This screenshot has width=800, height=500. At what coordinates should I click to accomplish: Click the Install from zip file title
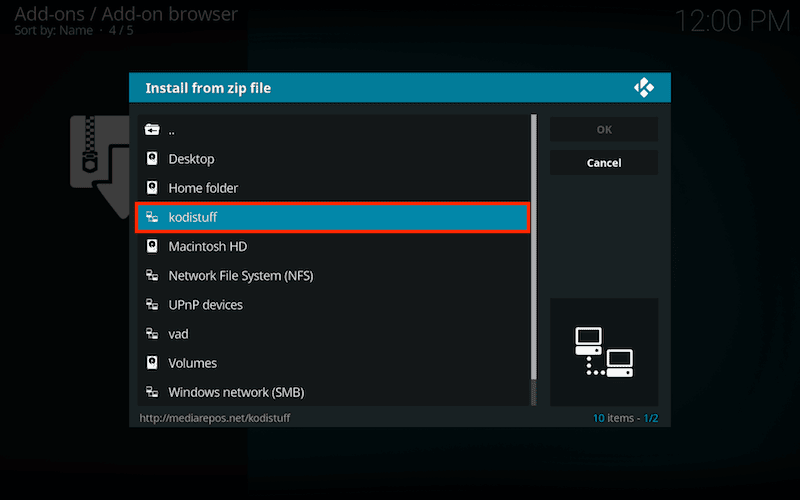pos(208,88)
